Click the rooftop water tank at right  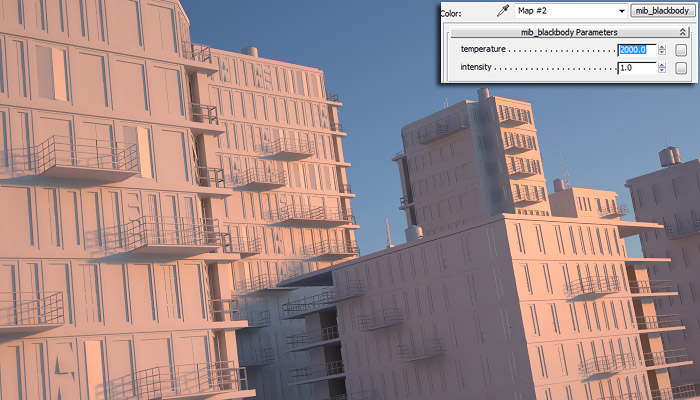[x=669, y=157]
